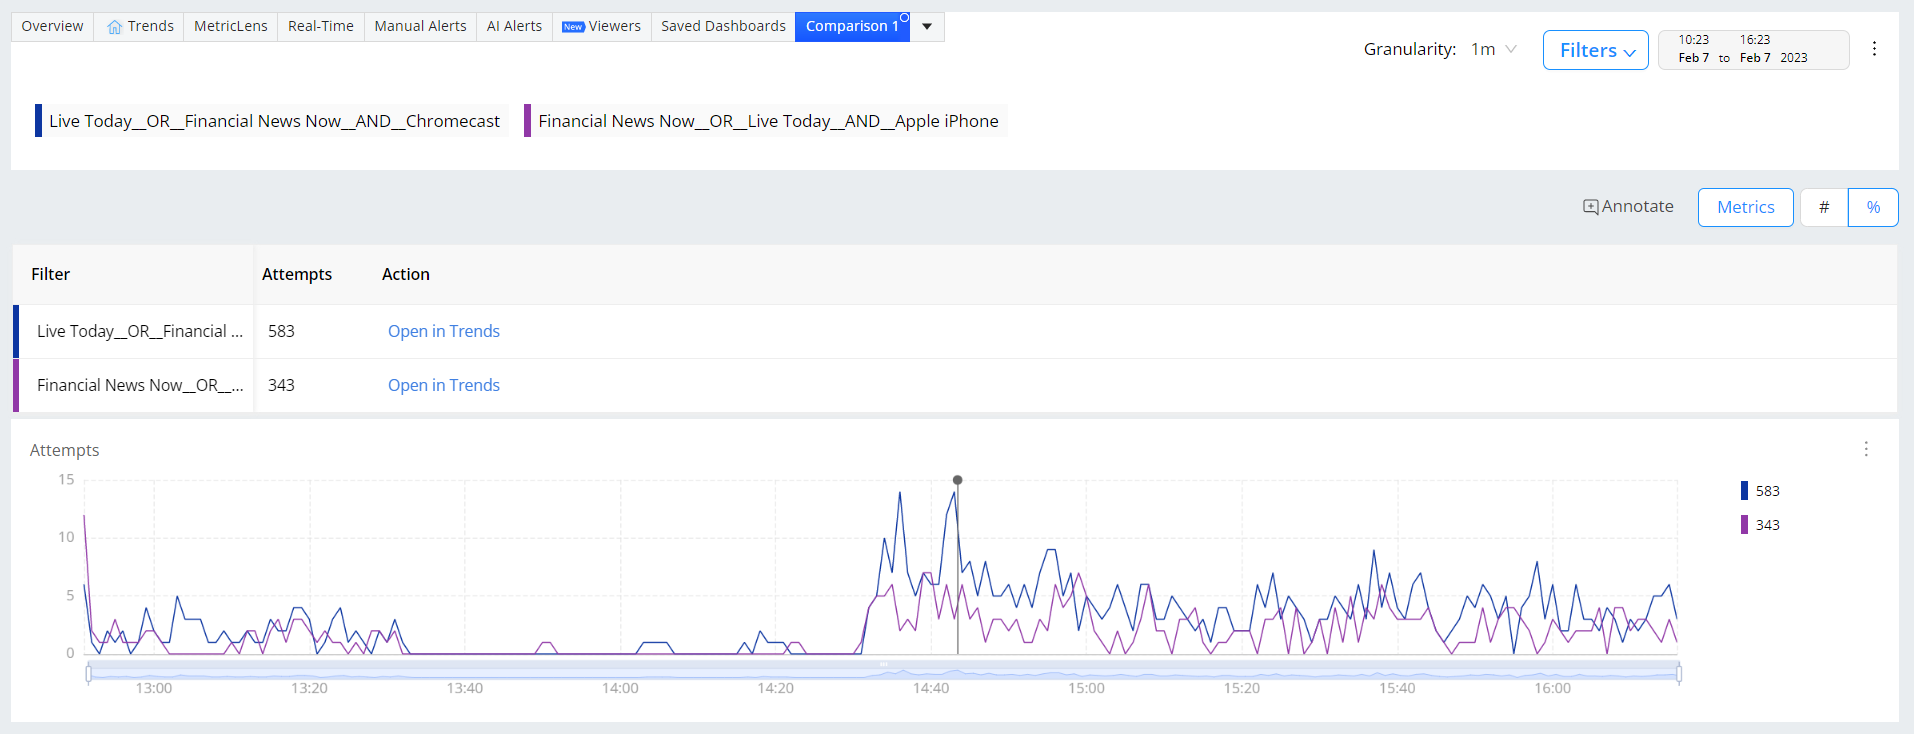The width and height of the screenshot is (1914, 734).
Task: Click the left handle of chart range slider
Action: point(89,673)
